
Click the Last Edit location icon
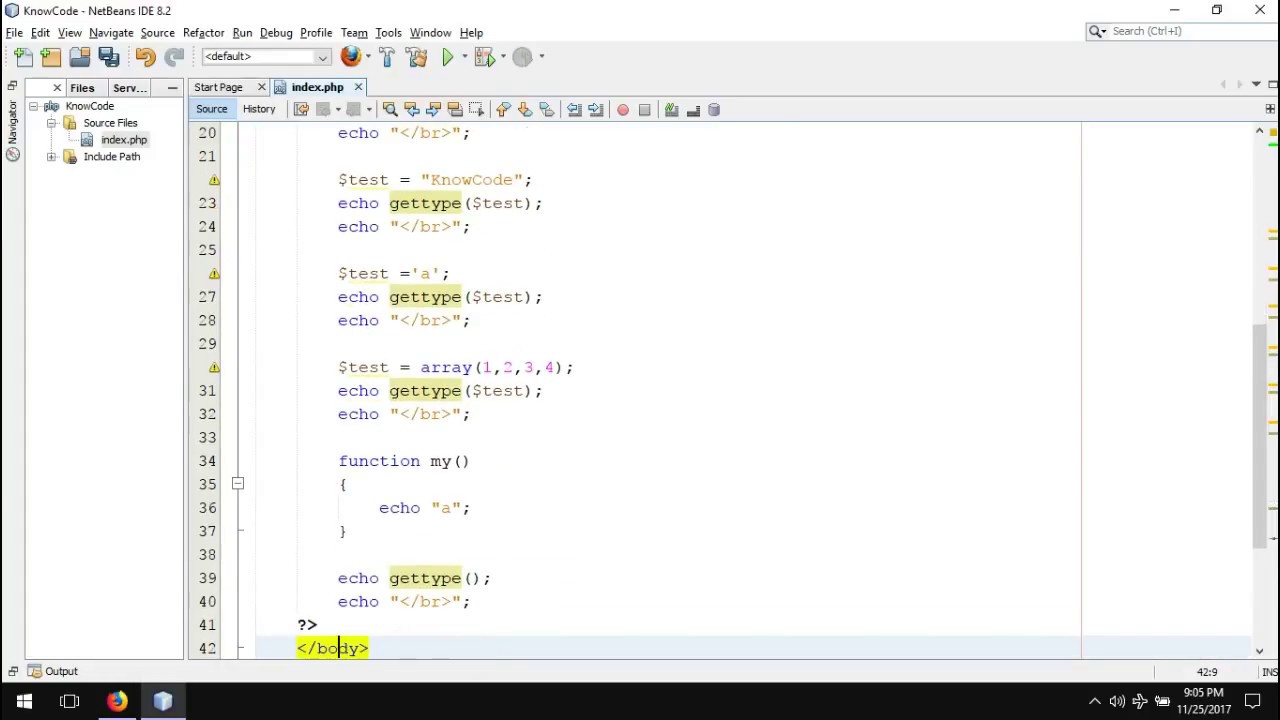pyautogui.click(x=301, y=110)
